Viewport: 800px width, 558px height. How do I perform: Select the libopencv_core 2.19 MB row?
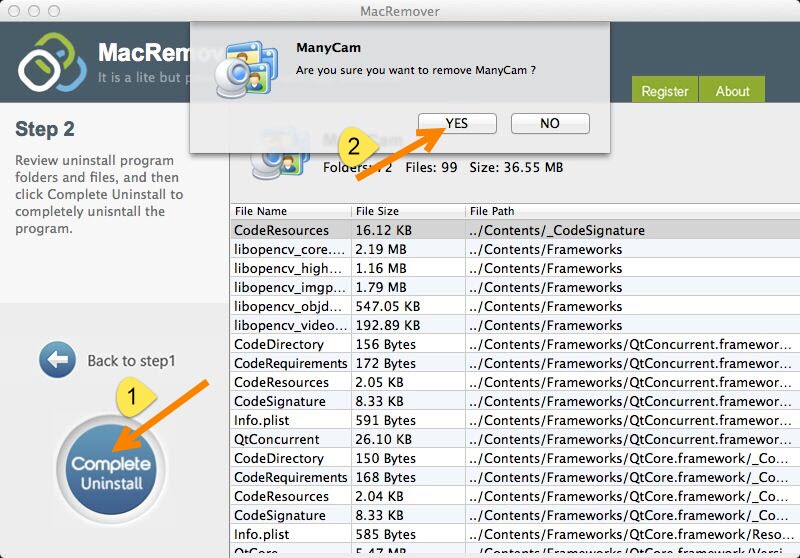(x=515, y=249)
